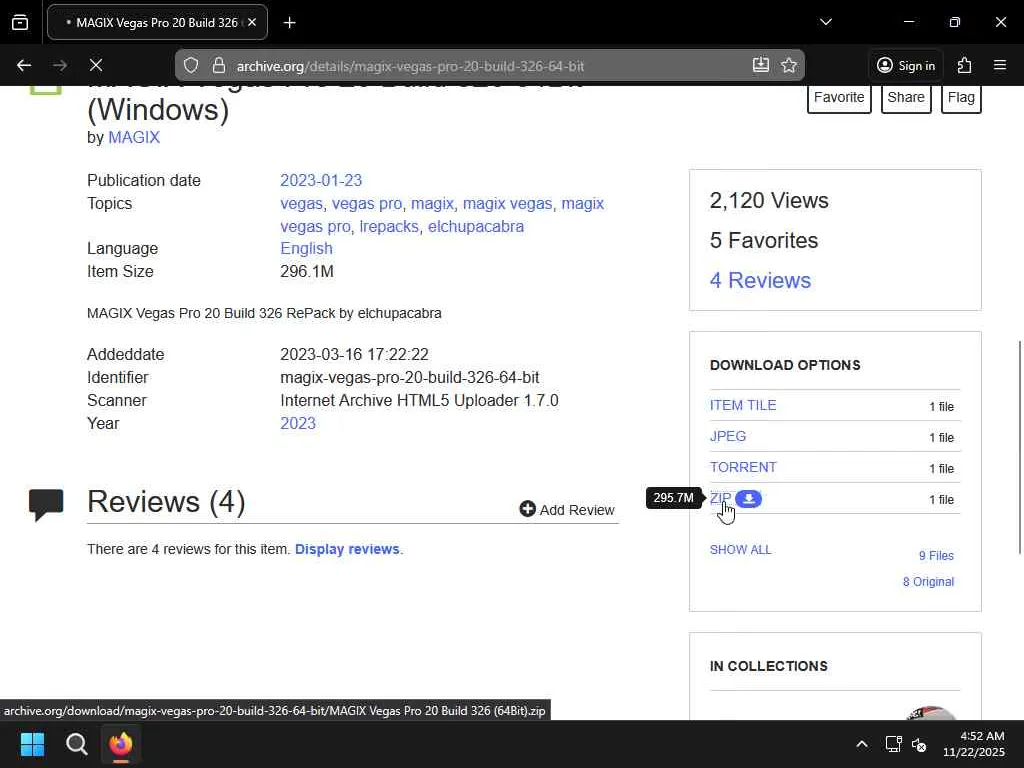Click the reviews speech bubble icon

click(x=46, y=504)
